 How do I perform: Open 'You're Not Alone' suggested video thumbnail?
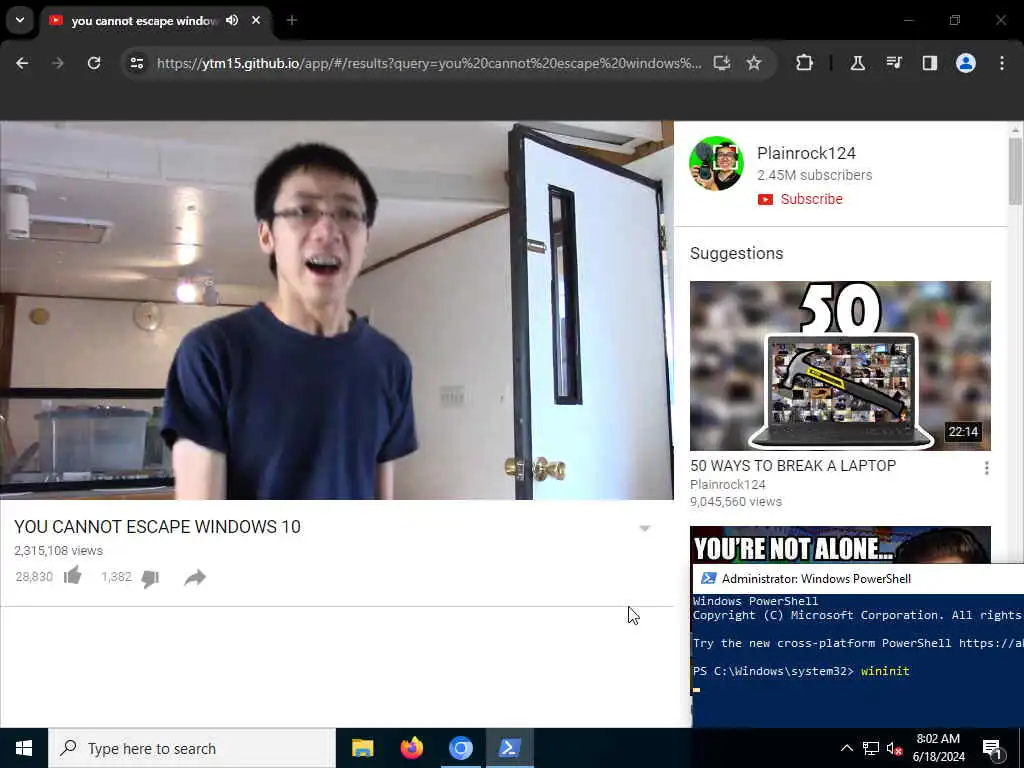click(840, 545)
